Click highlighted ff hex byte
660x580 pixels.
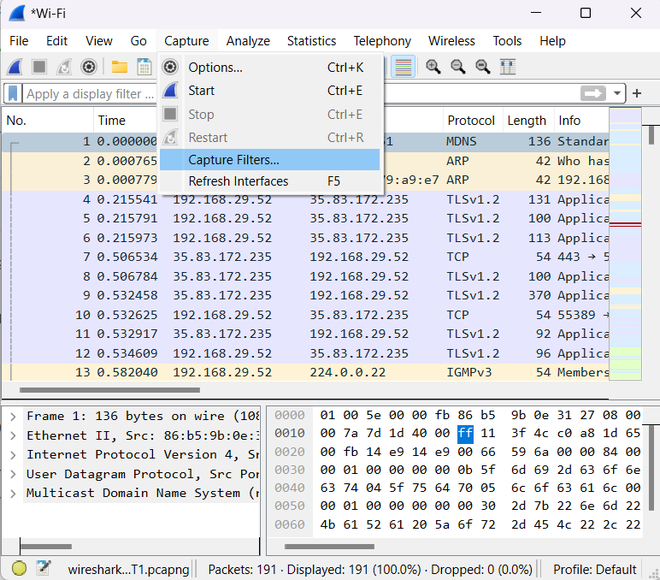pyautogui.click(x=465, y=434)
